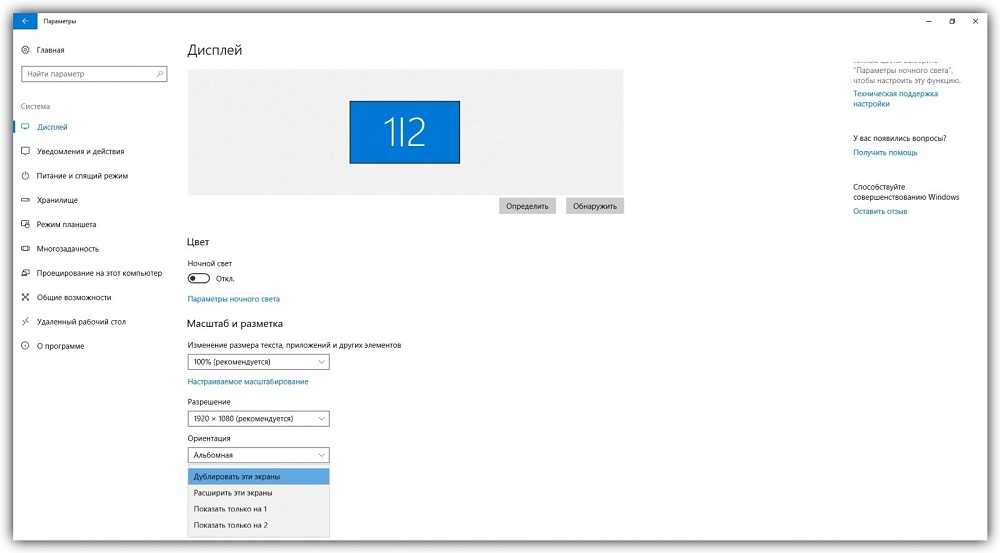This screenshot has width=1000, height=553.
Task: Open Общие возможности section
Action: pos(74,297)
